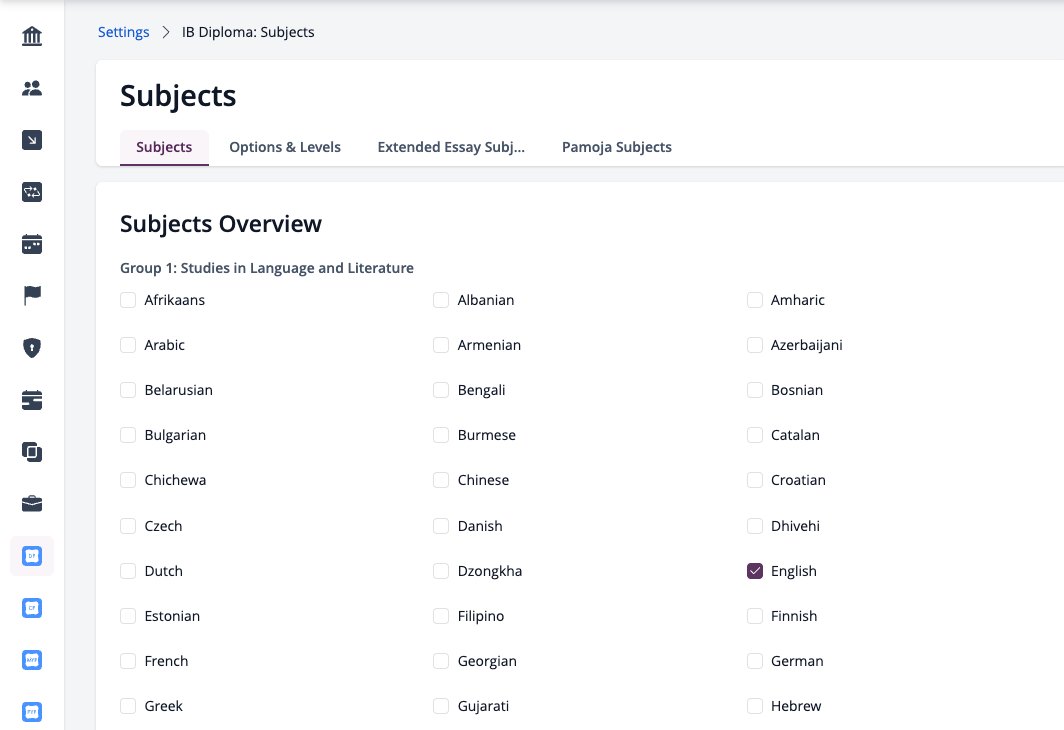The width and height of the screenshot is (1064, 730).
Task: Open the people group icon in sidebar
Action: tap(32, 88)
